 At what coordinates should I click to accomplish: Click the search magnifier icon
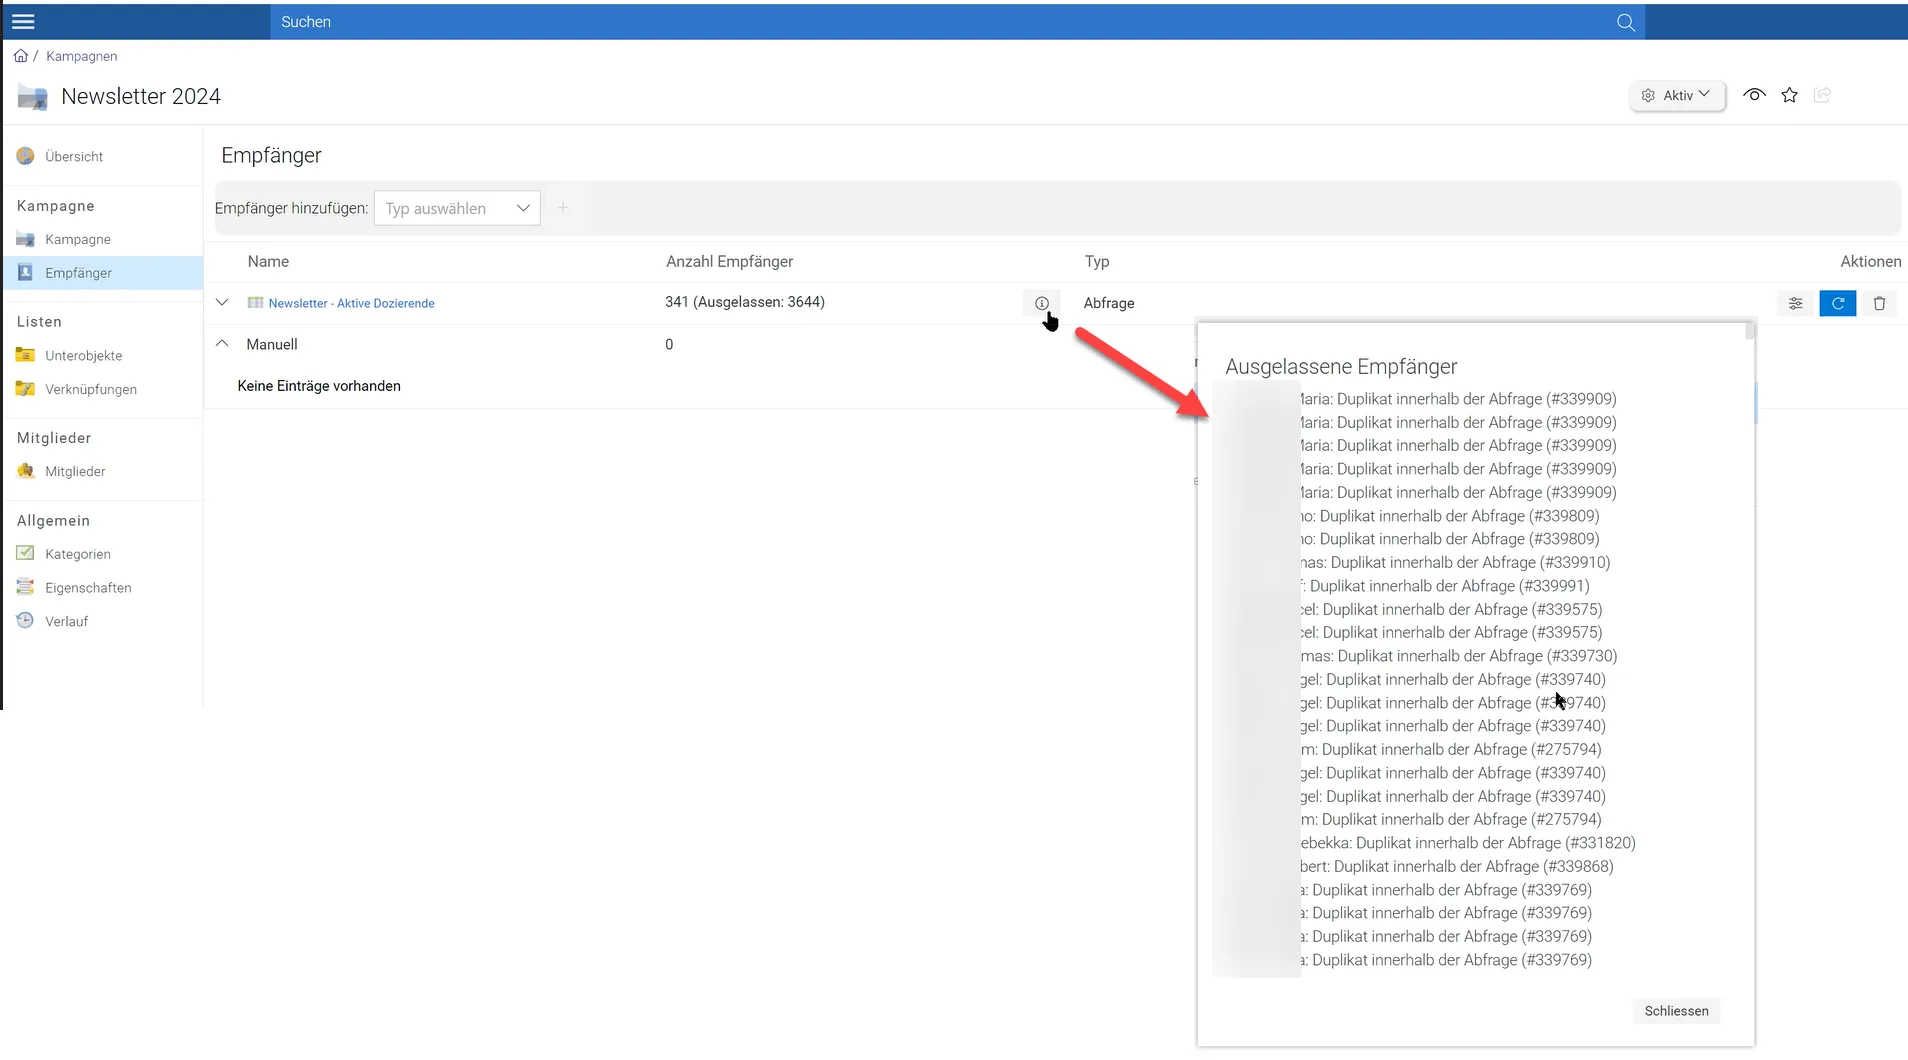[x=1626, y=22]
